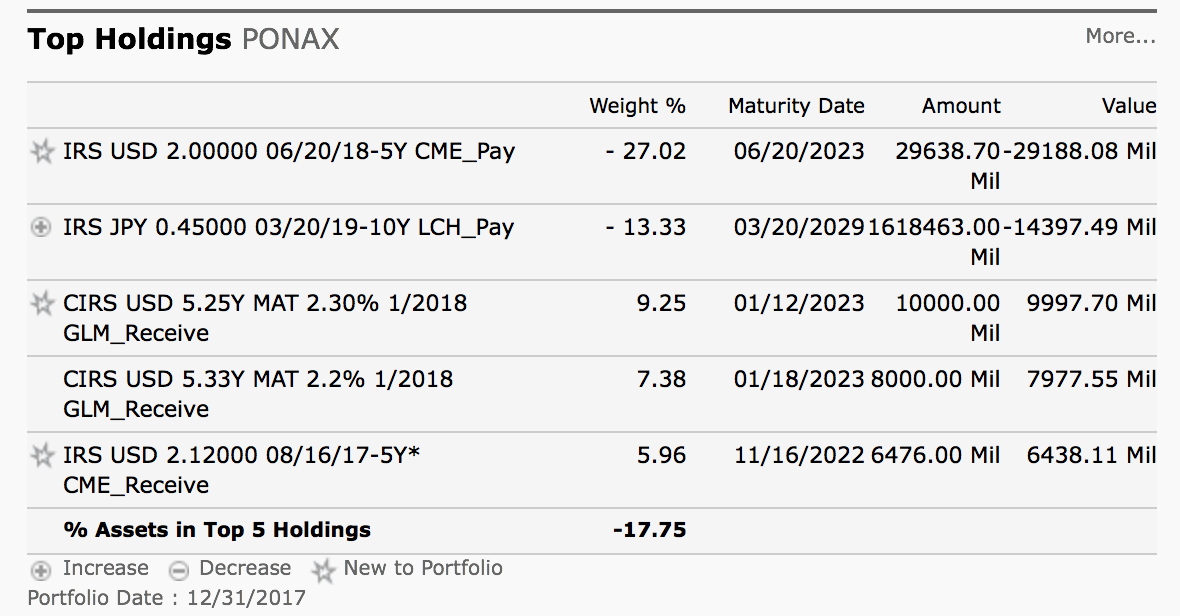Screen dimensions: 1180x616
Task: Click the Portfolio Date 12/31/2017 text
Action: (x=166, y=598)
